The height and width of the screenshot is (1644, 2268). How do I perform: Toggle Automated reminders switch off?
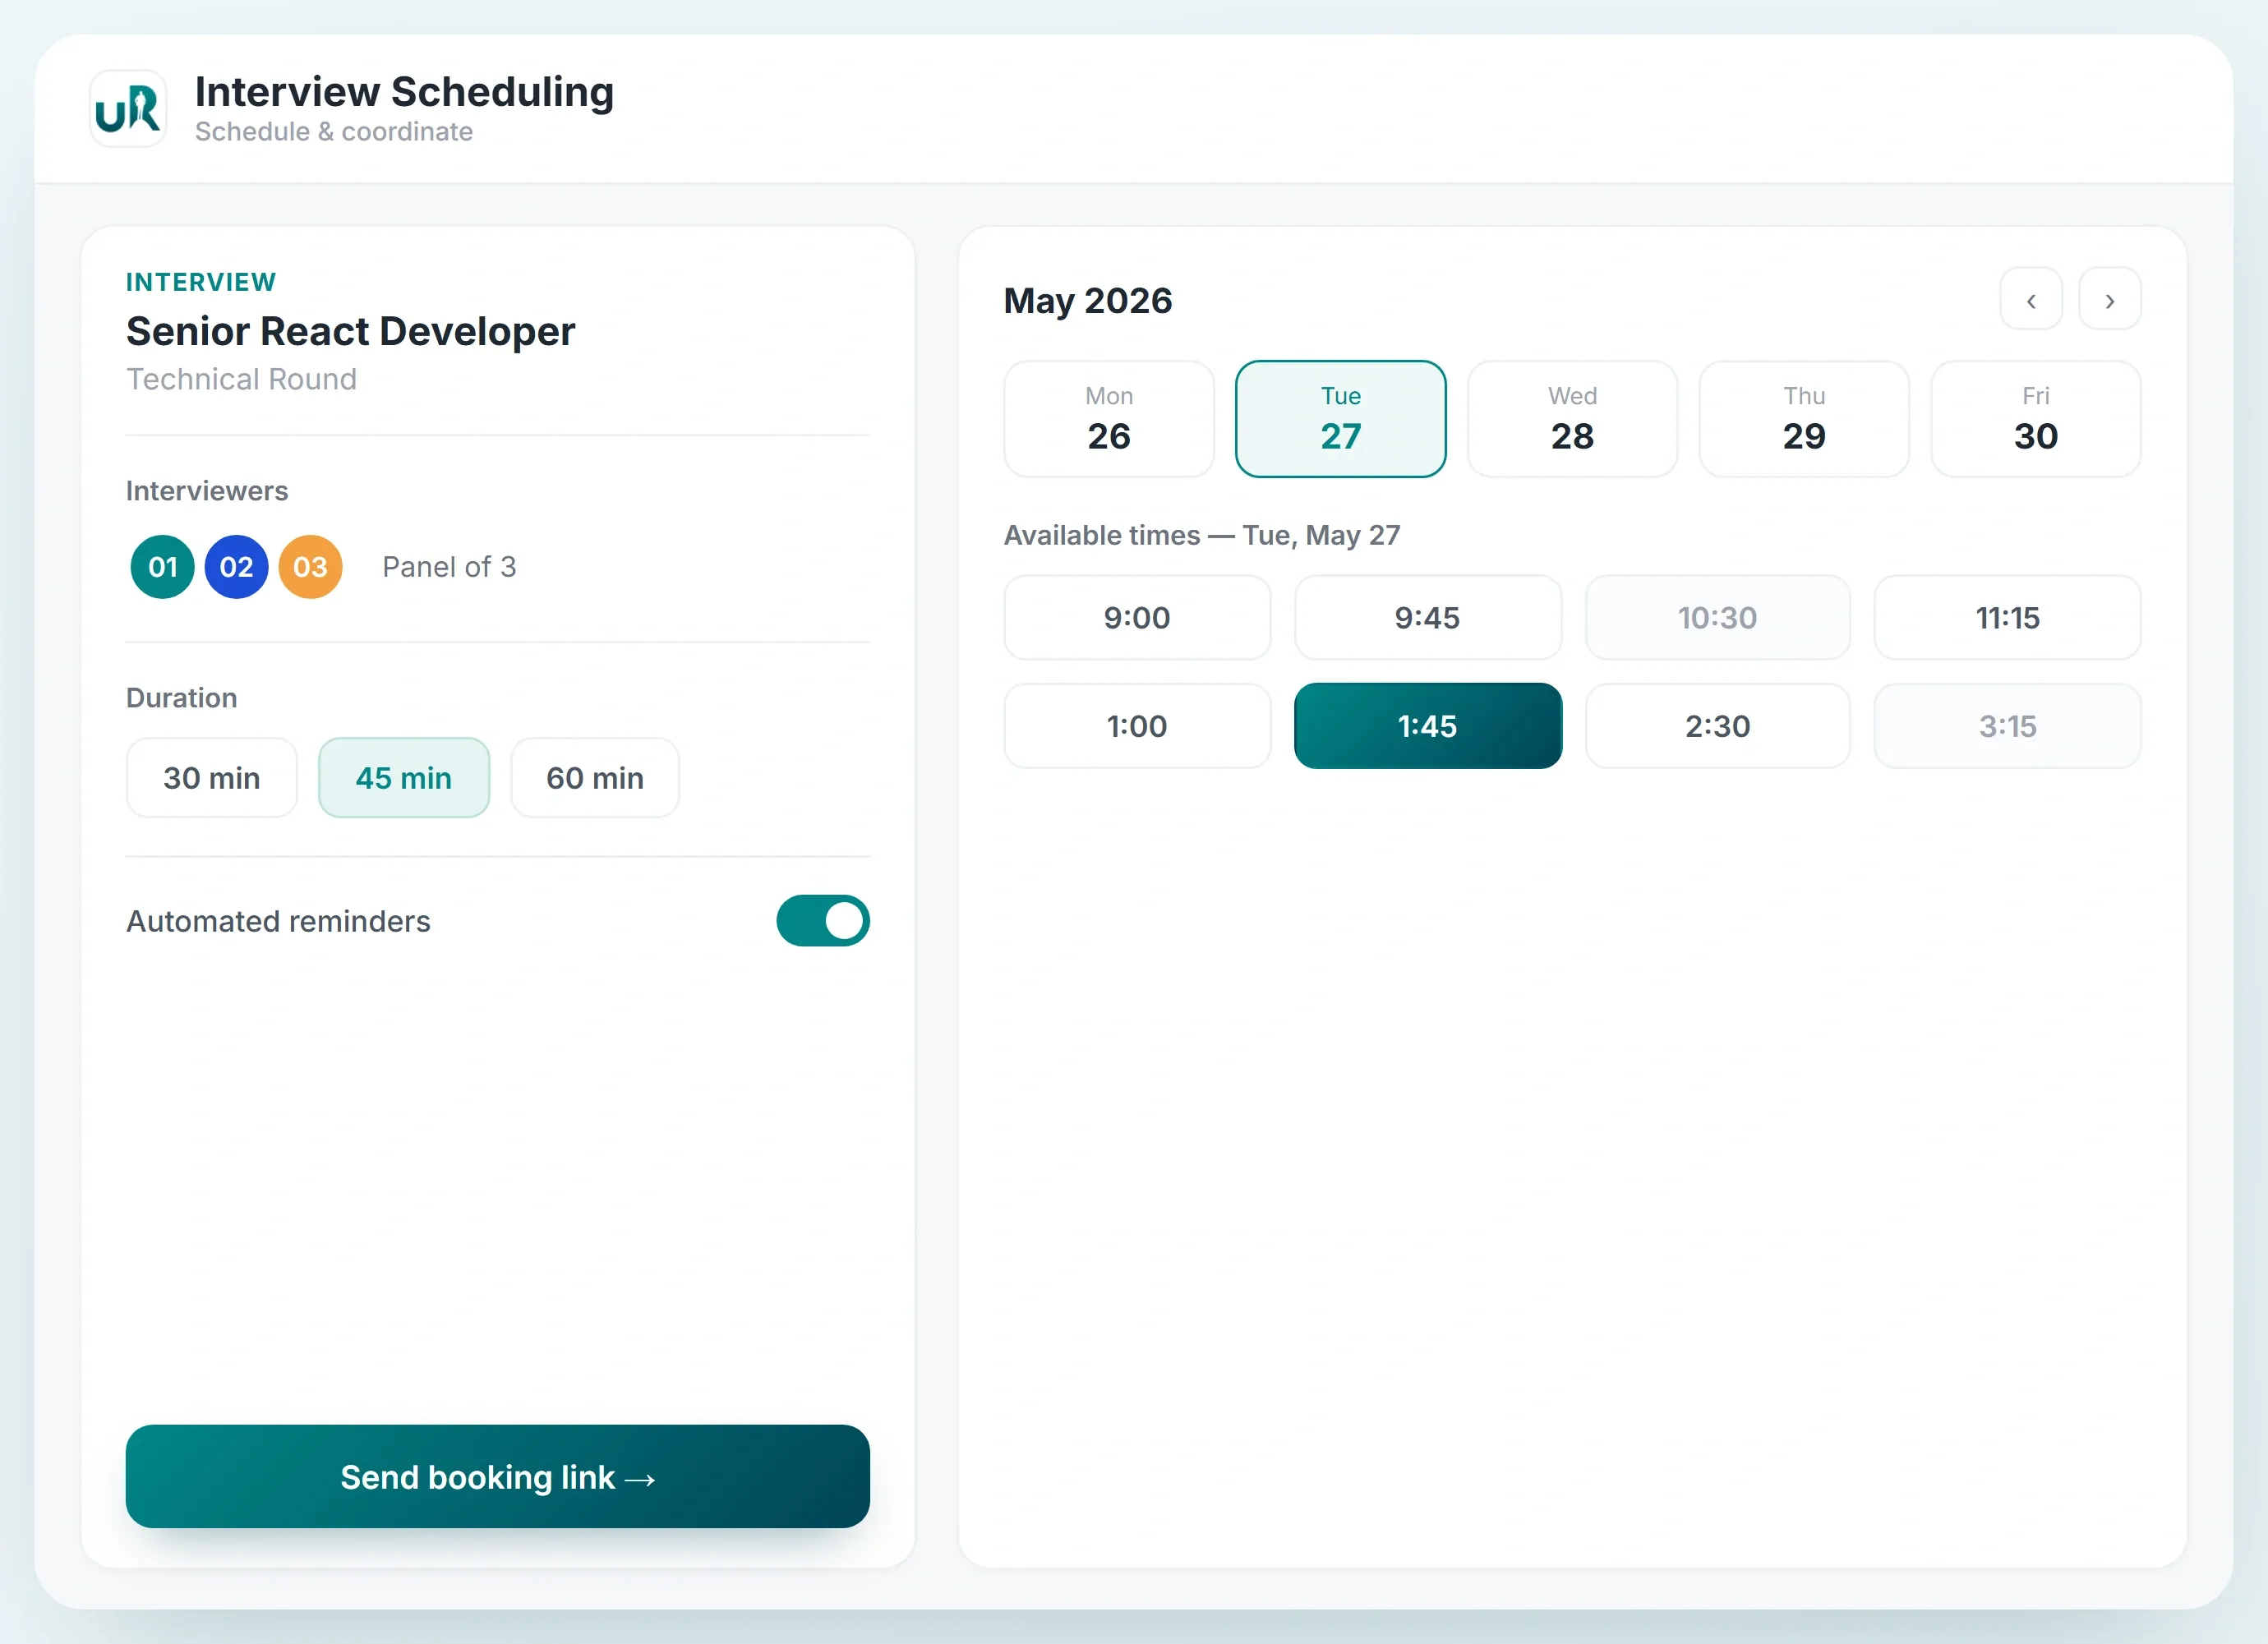(823, 920)
